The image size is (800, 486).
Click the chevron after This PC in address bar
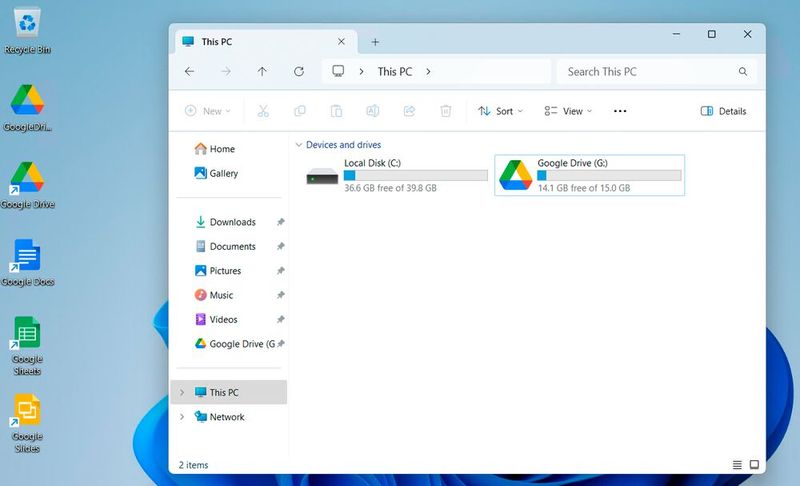[x=428, y=71]
